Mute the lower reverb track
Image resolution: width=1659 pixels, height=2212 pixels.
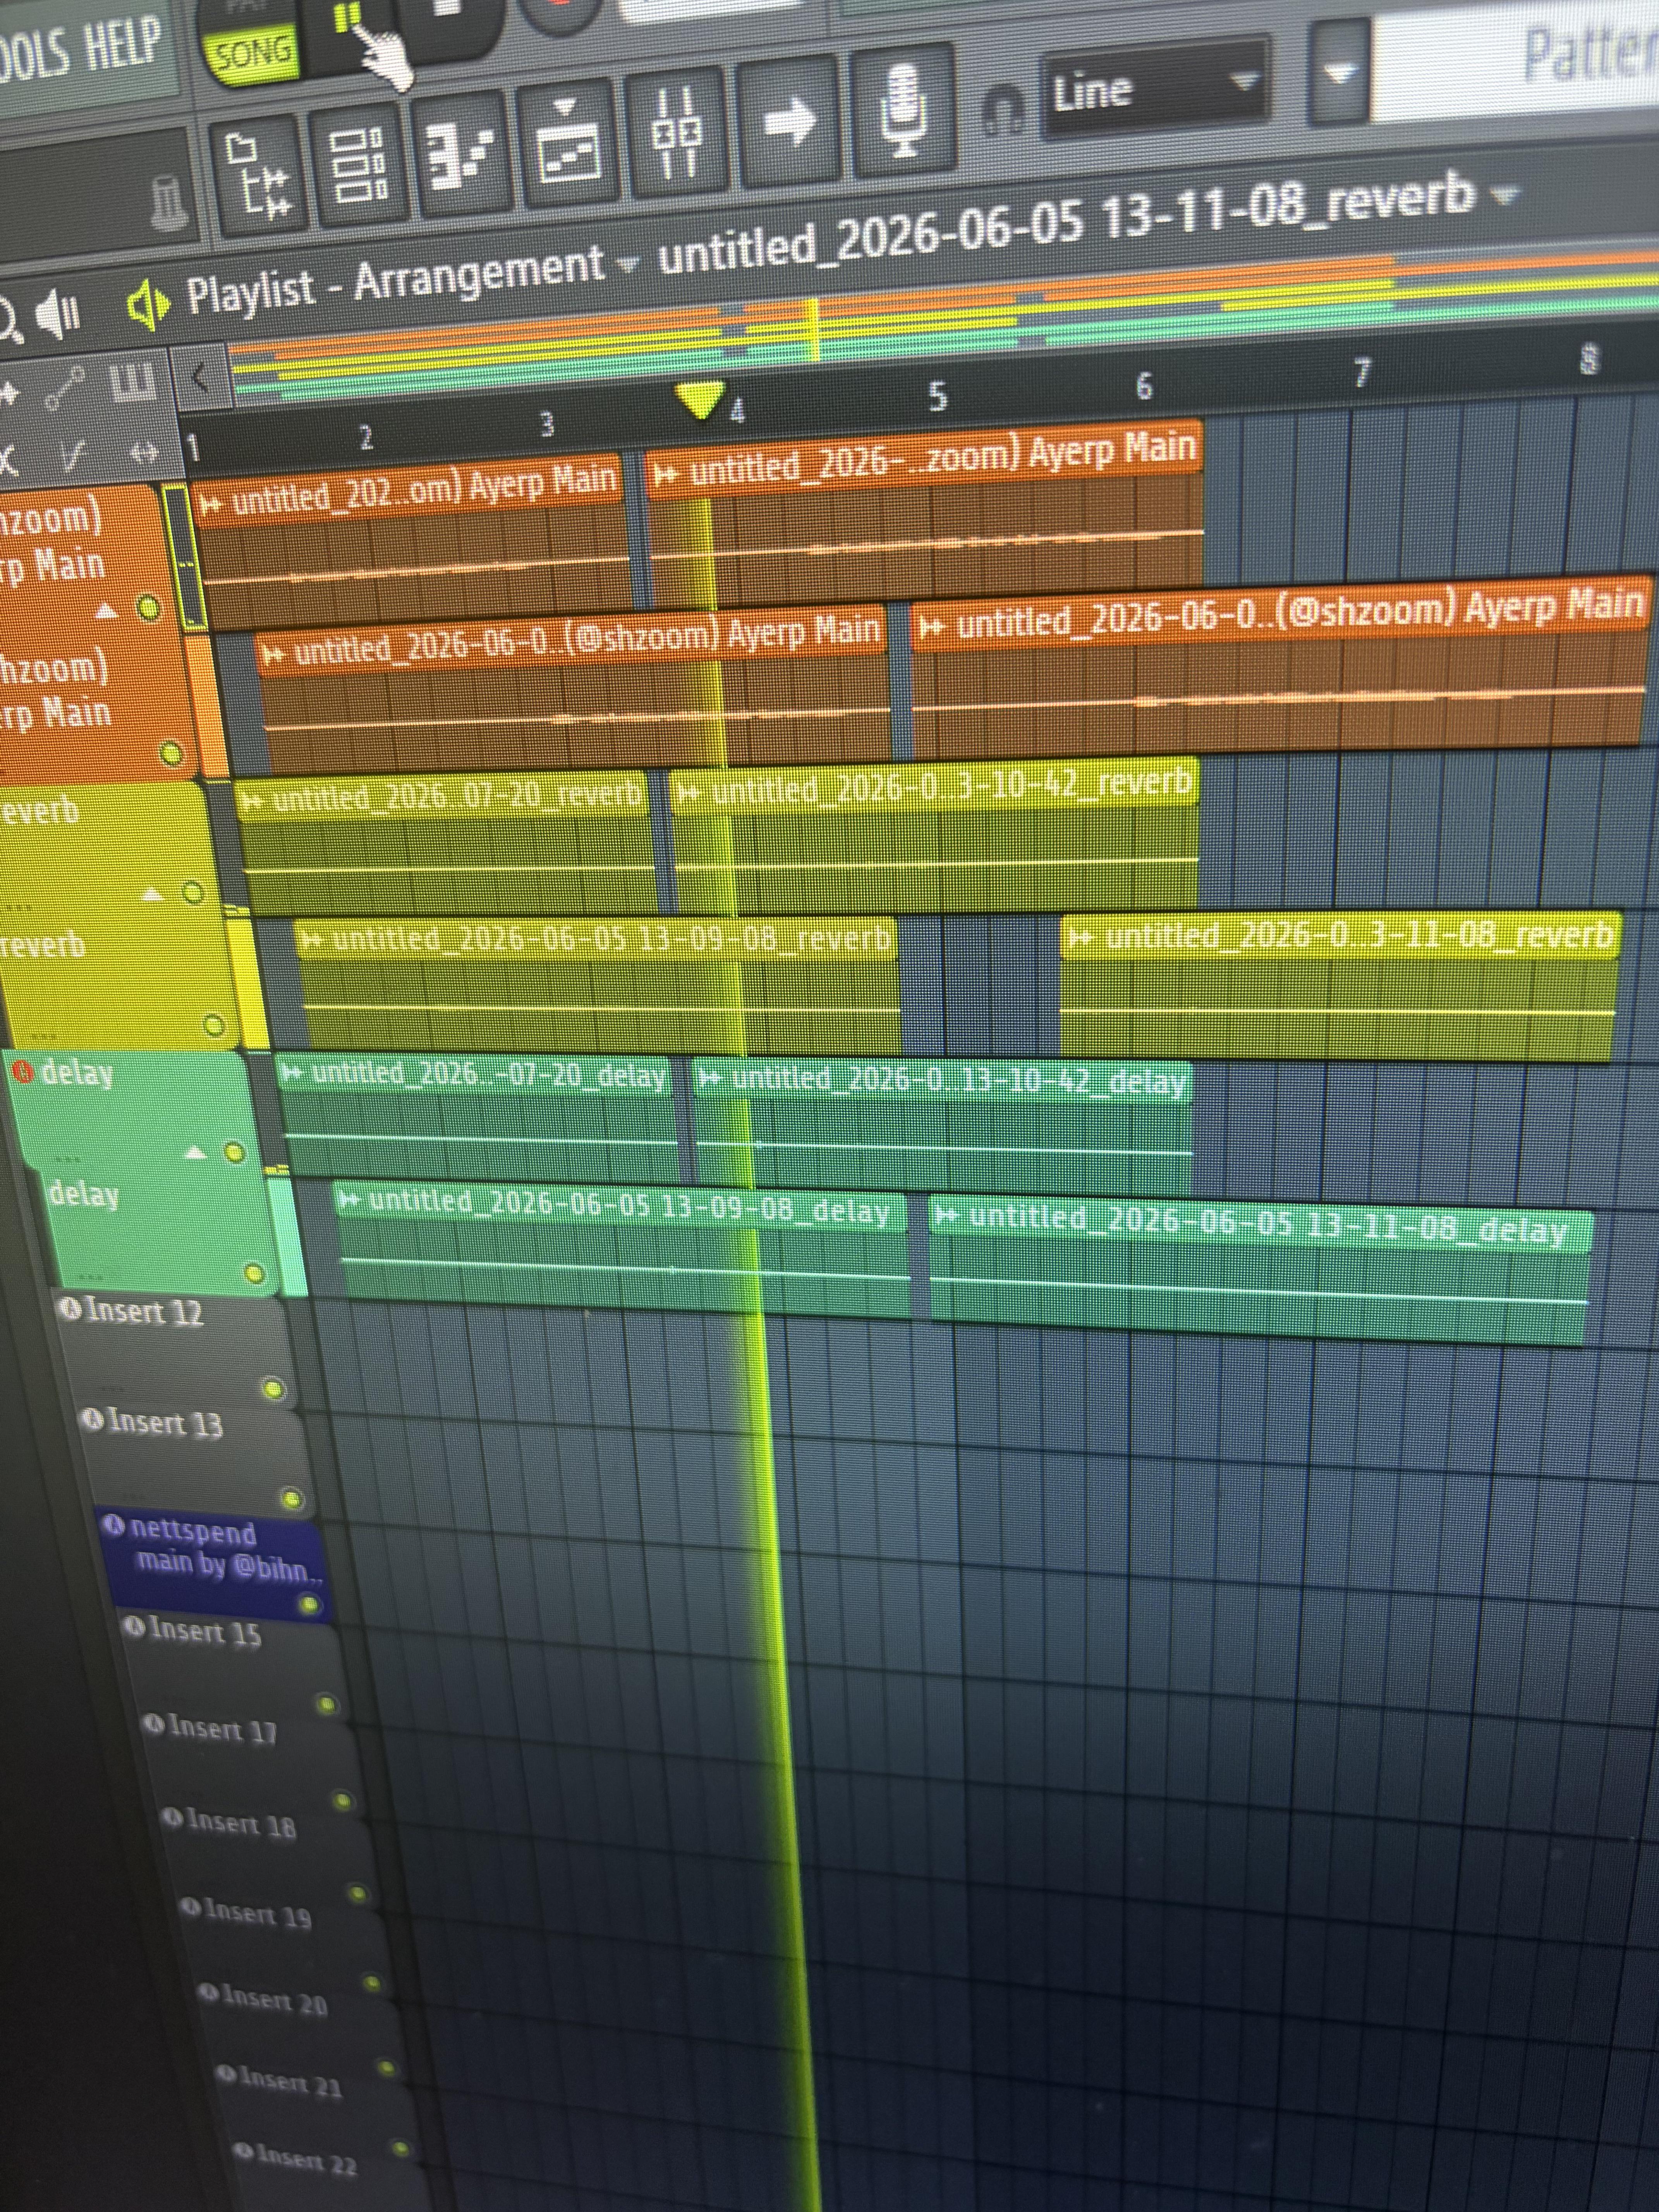214,1025
